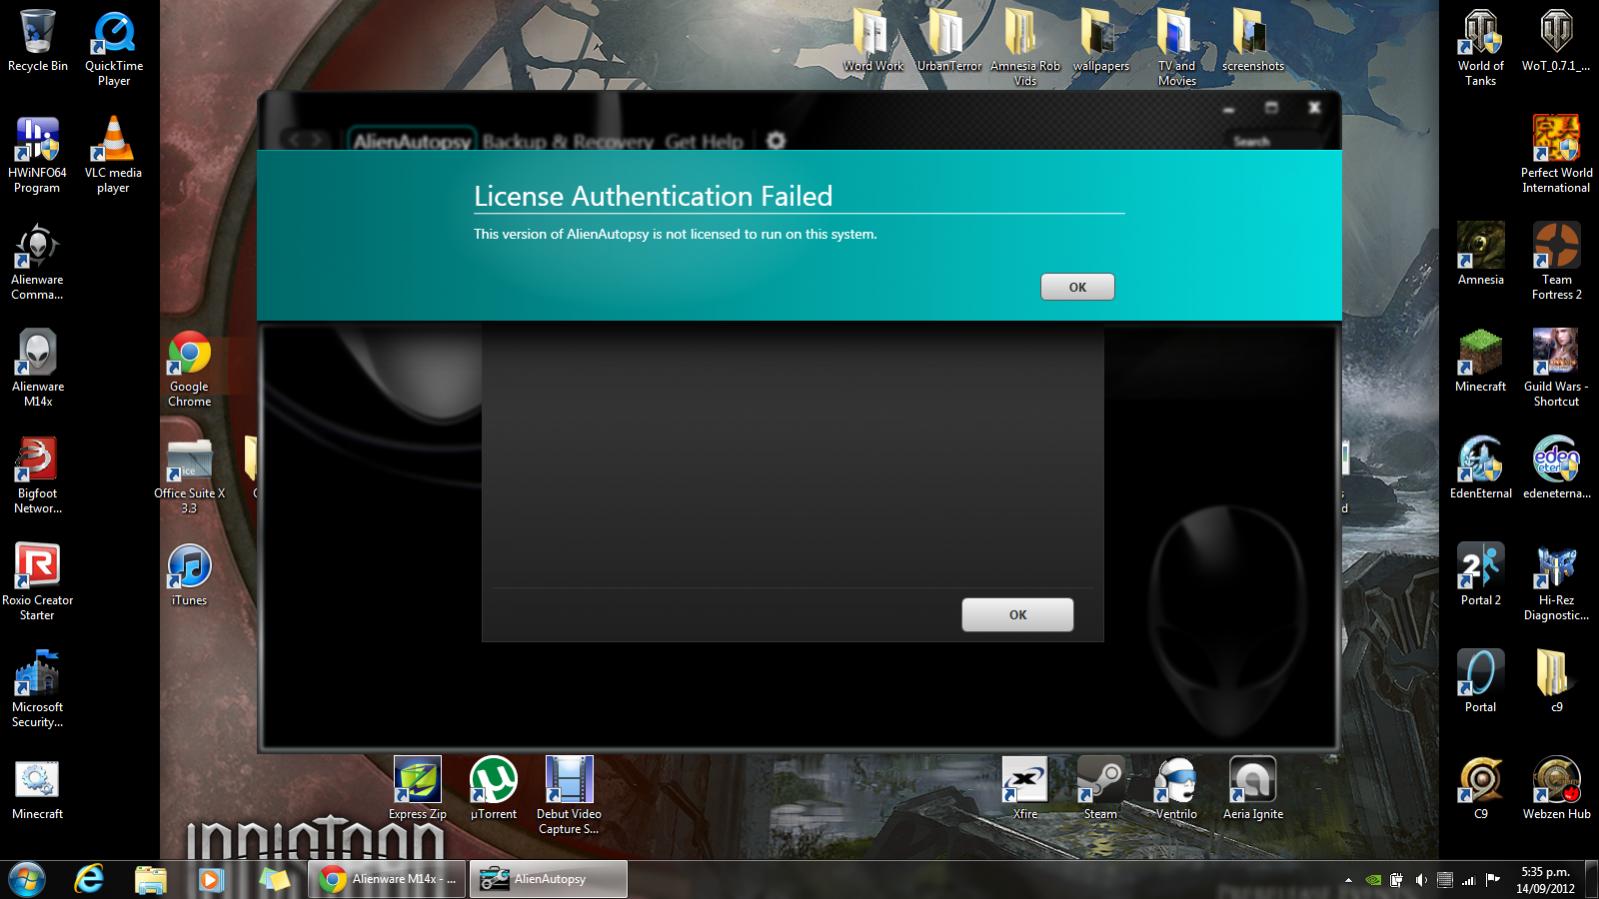
Task: Open the Amnesia Rob Vids folder
Action: click(x=1025, y=49)
